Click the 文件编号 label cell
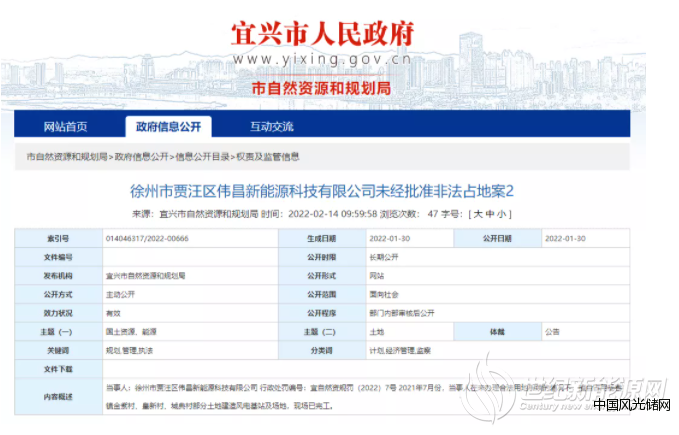This screenshot has width=679, height=435. coord(58,257)
